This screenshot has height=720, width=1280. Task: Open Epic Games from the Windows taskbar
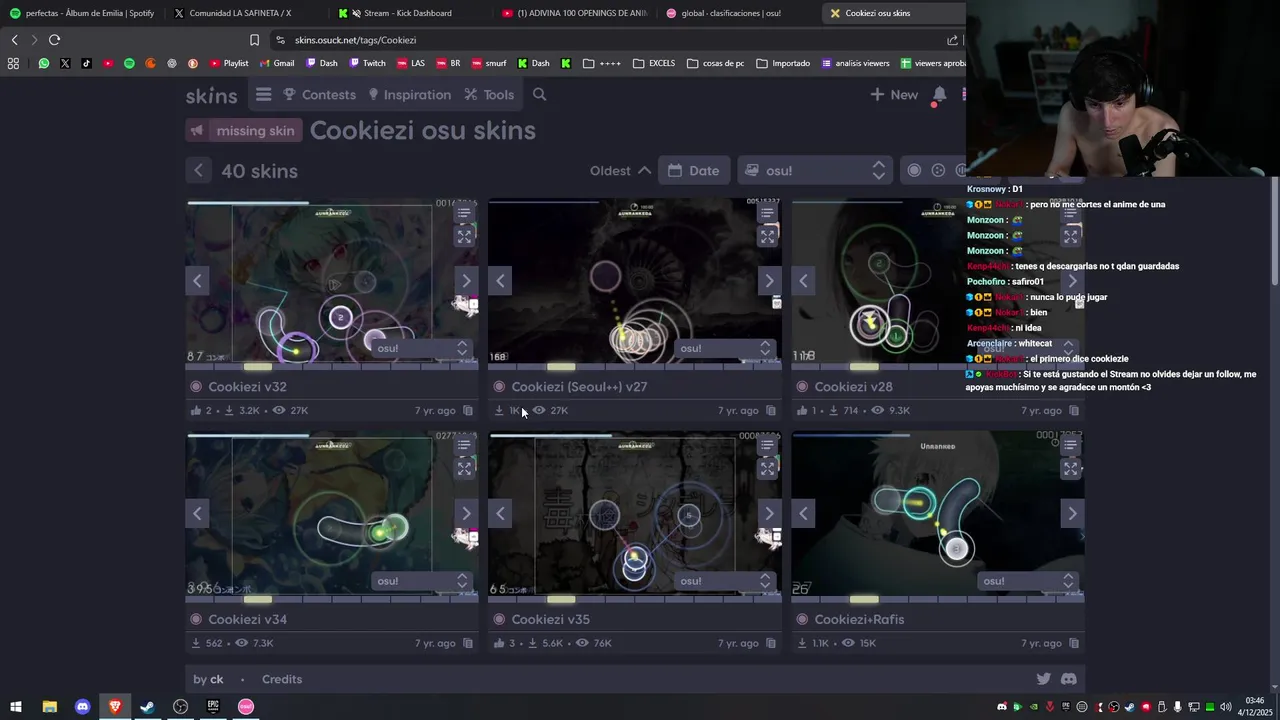point(213,706)
